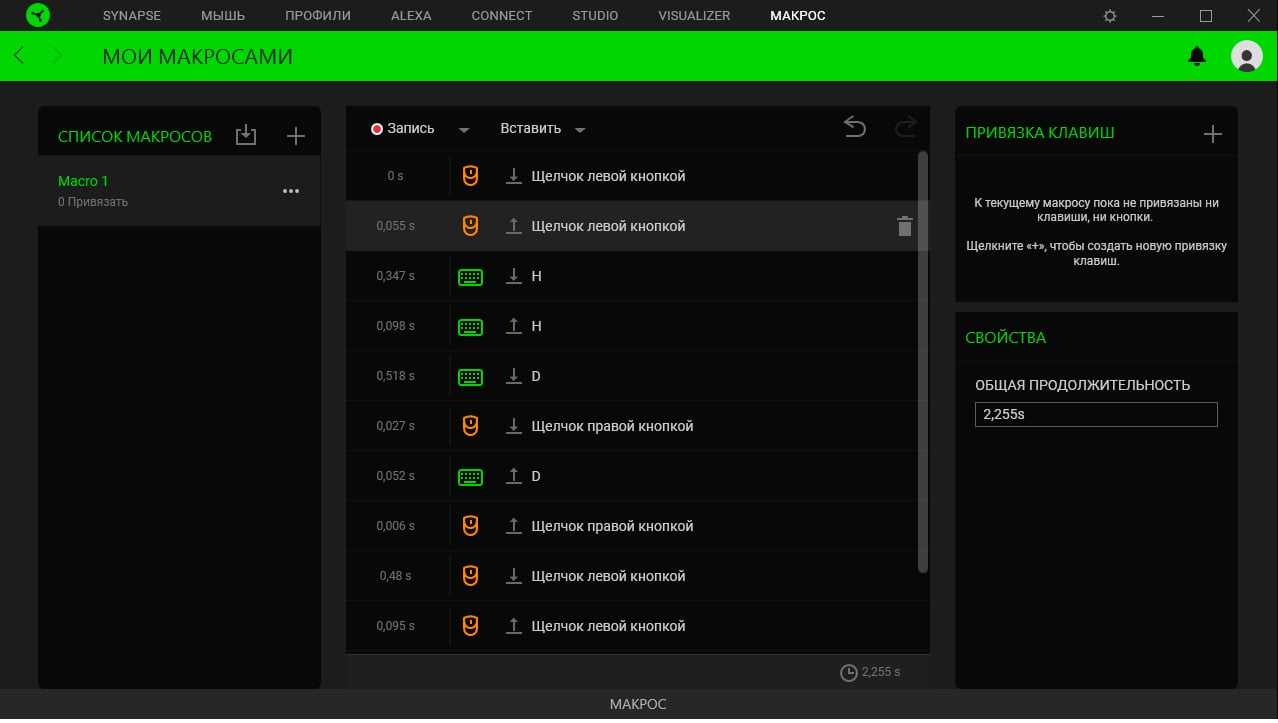Go back with the left arrow
Viewport: 1278px width, 723px height.
coord(19,56)
